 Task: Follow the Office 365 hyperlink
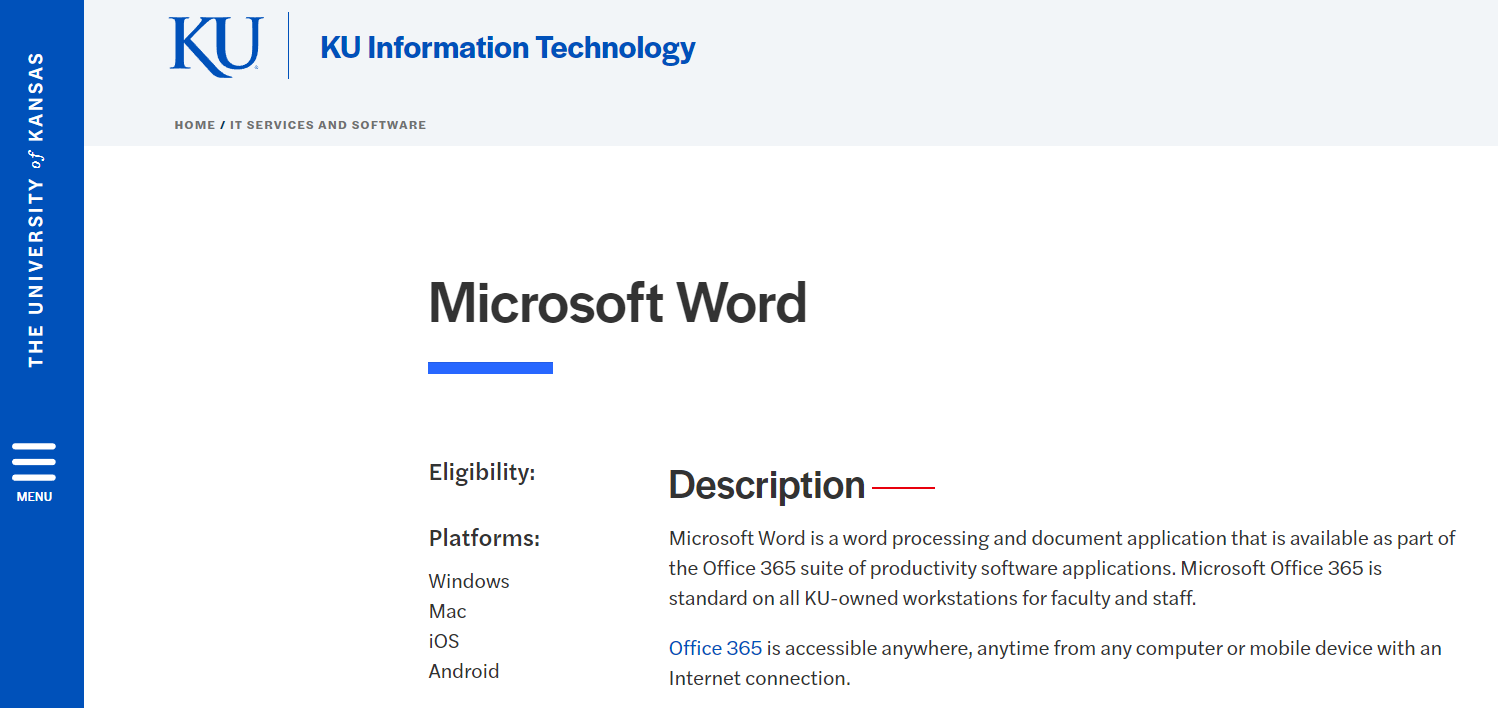tap(715, 648)
